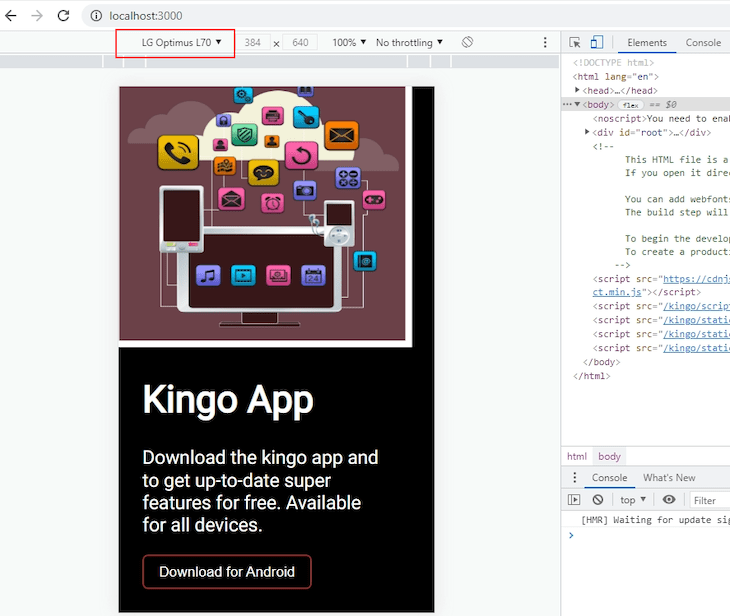Open the LG Optimus L70 device dropdown
This screenshot has width=730, height=616.
181,42
